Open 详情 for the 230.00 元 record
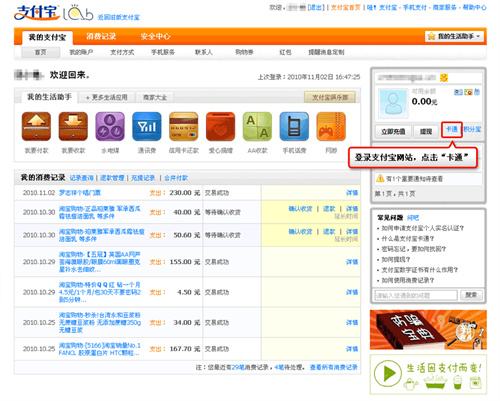 click(x=352, y=193)
